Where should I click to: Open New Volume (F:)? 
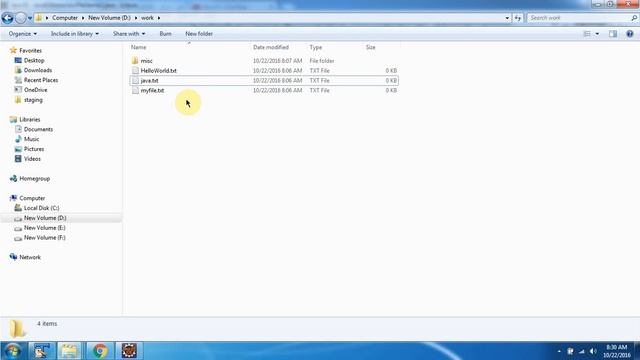coord(44,238)
